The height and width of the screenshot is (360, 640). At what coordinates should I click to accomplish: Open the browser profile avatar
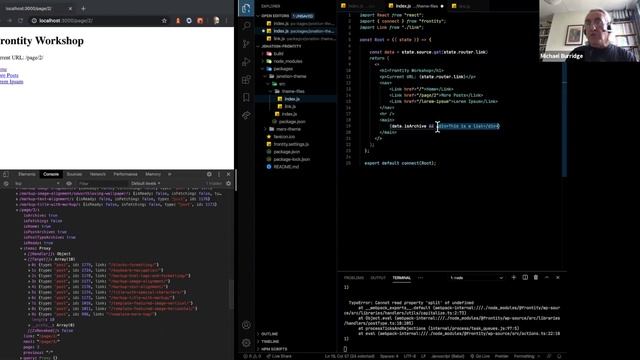[216, 20]
